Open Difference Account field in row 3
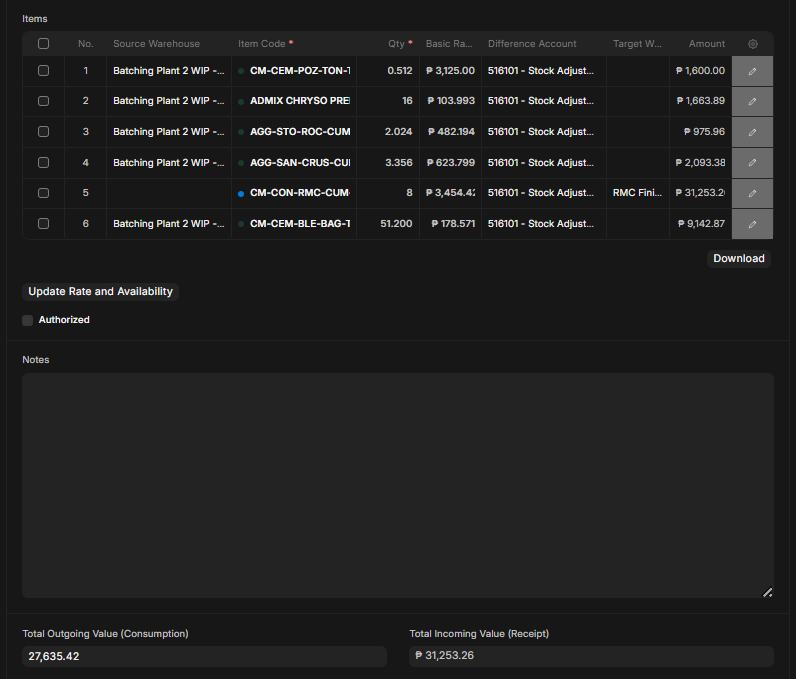Screen dimensions: 796x679 coord(541,132)
